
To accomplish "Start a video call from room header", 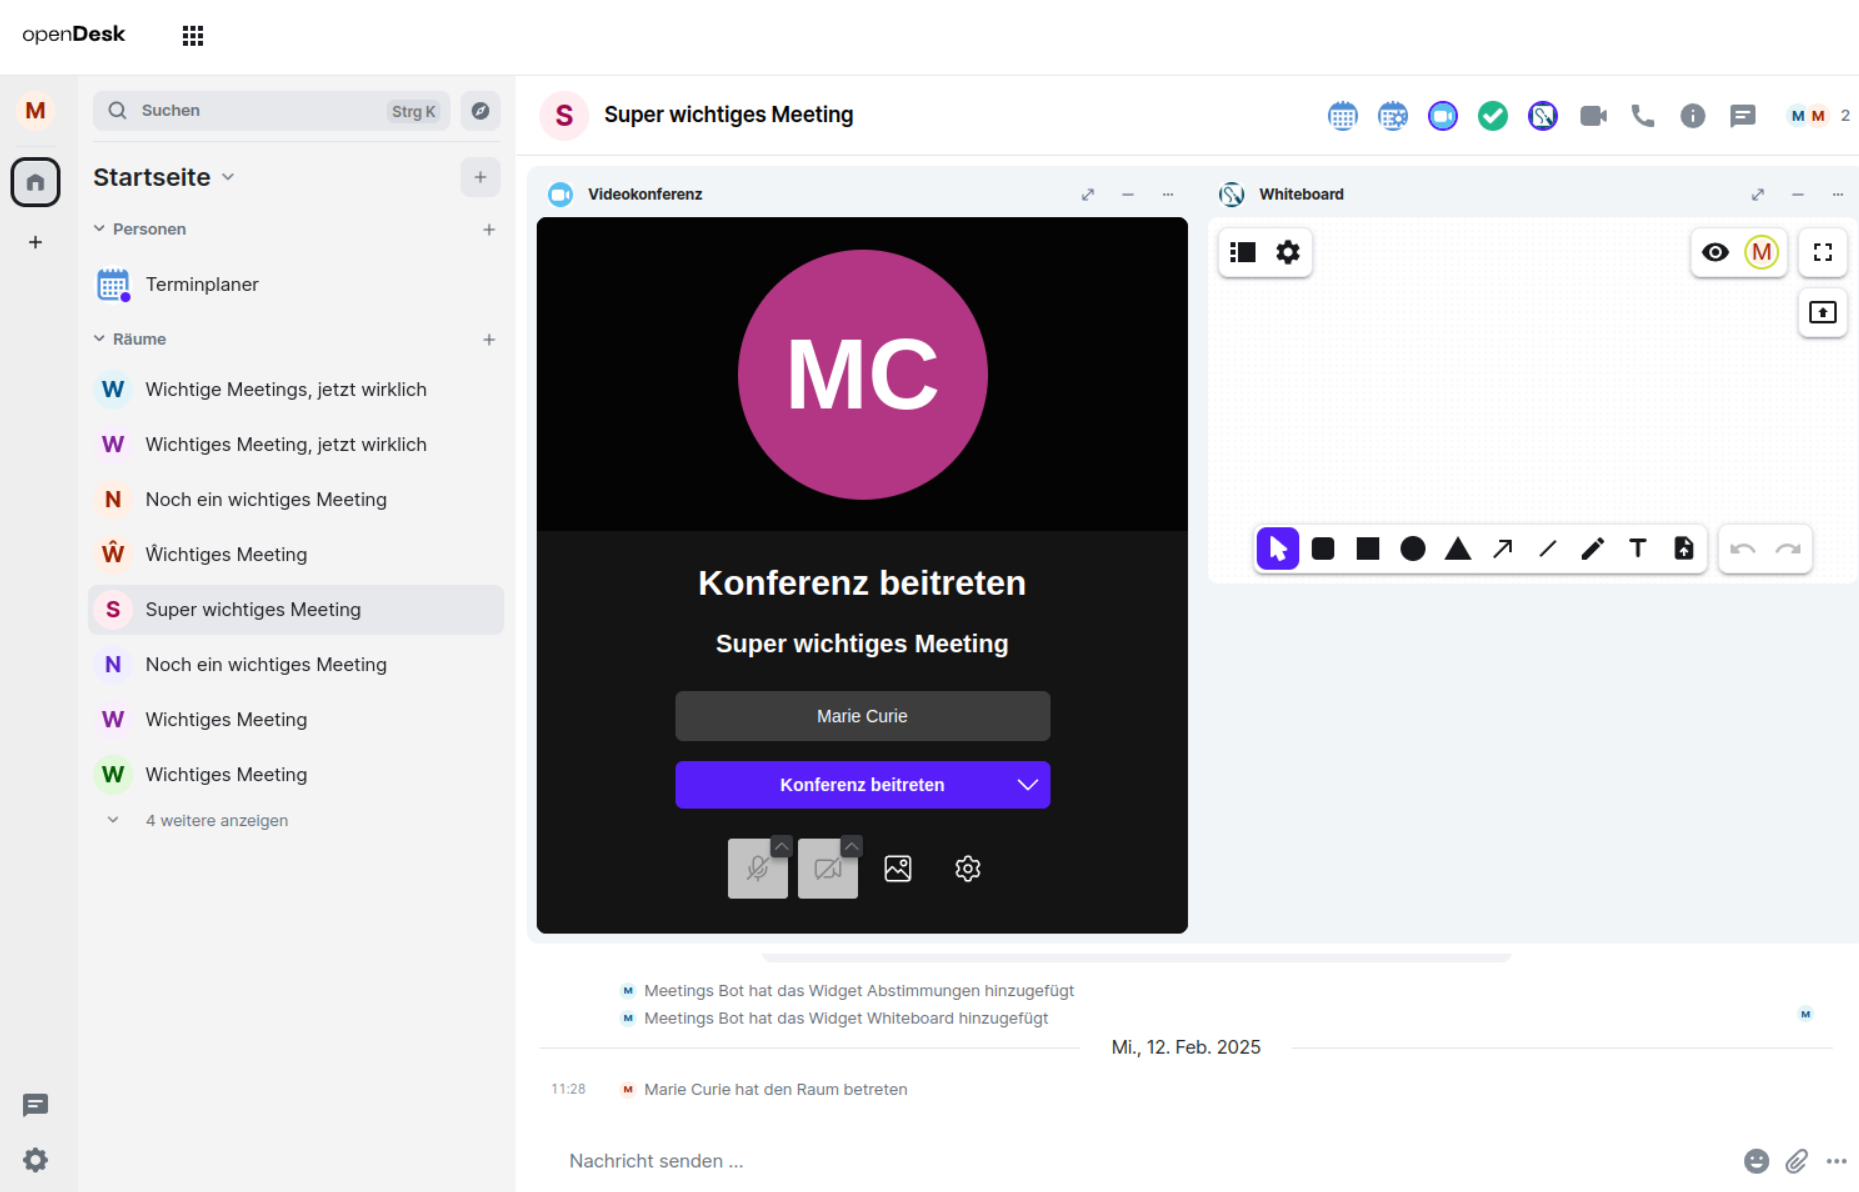I will click(x=1593, y=116).
